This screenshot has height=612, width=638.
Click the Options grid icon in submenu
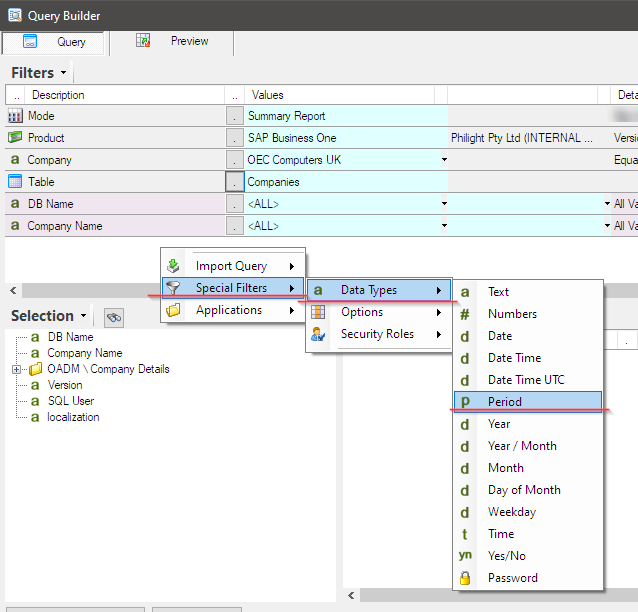click(318, 312)
